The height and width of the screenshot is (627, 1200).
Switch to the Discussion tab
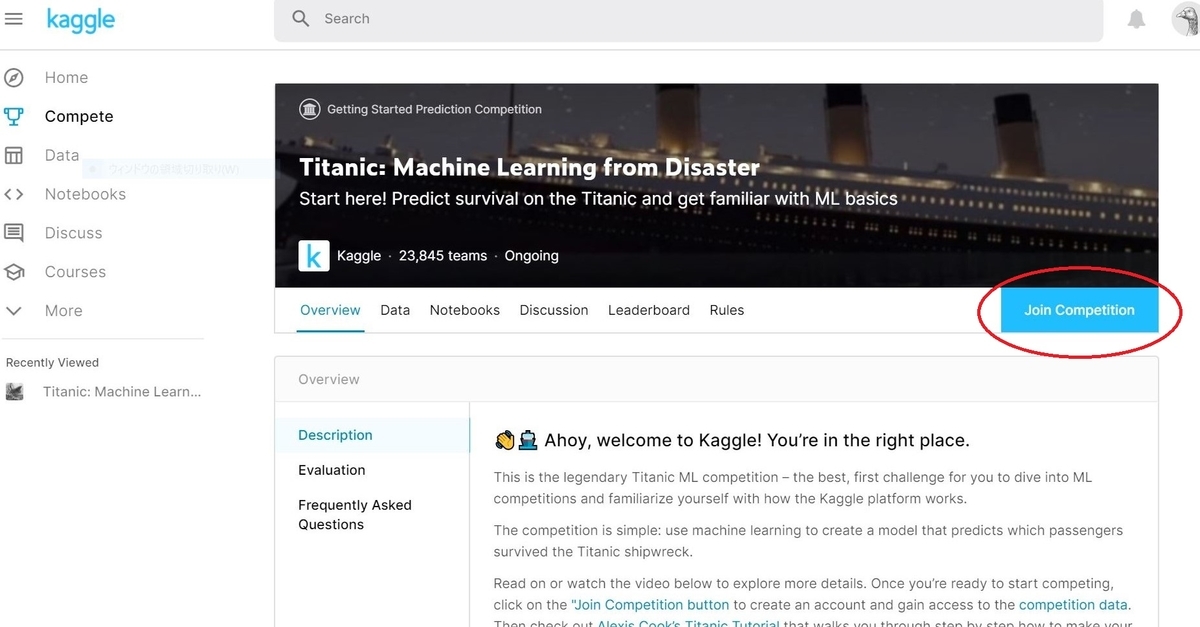click(554, 310)
